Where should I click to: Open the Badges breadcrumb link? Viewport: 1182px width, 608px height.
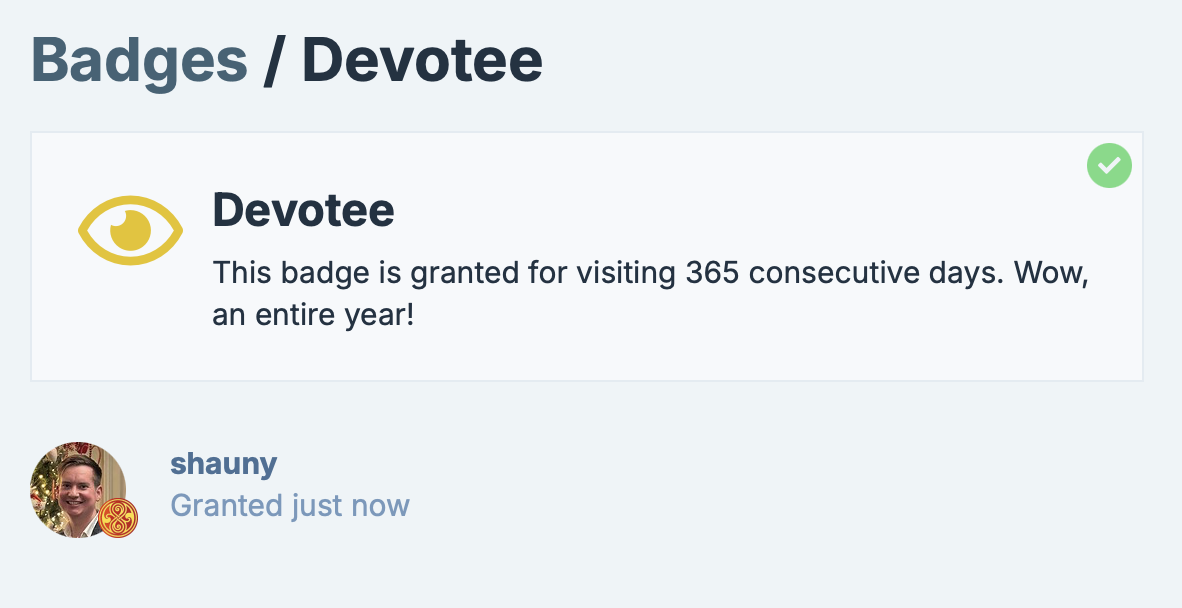(139, 62)
